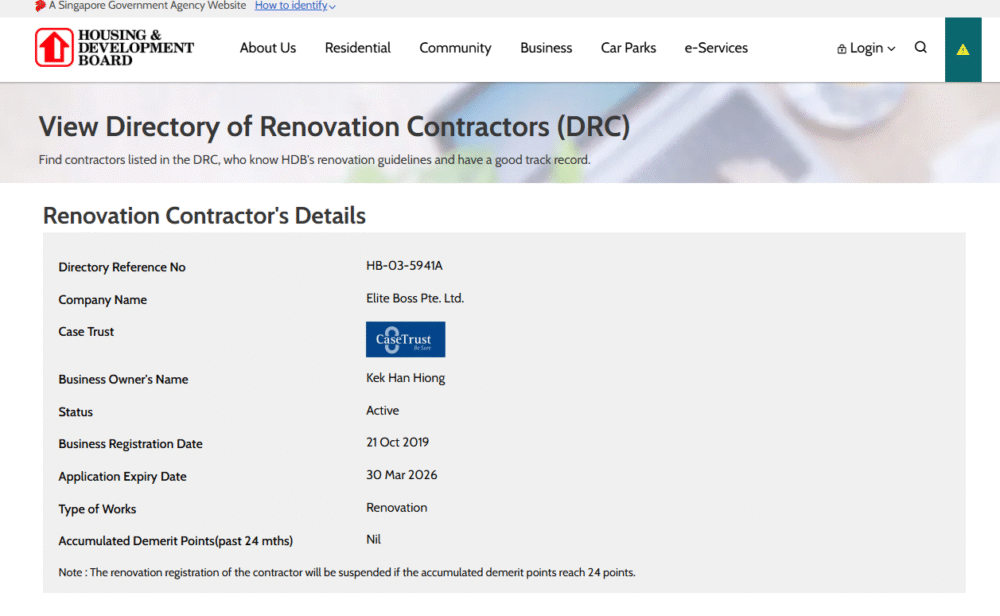The width and height of the screenshot is (1000, 616).
Task: Click the Application Expiry Date label
Action: pyautogui.click(x=122, y=476)
